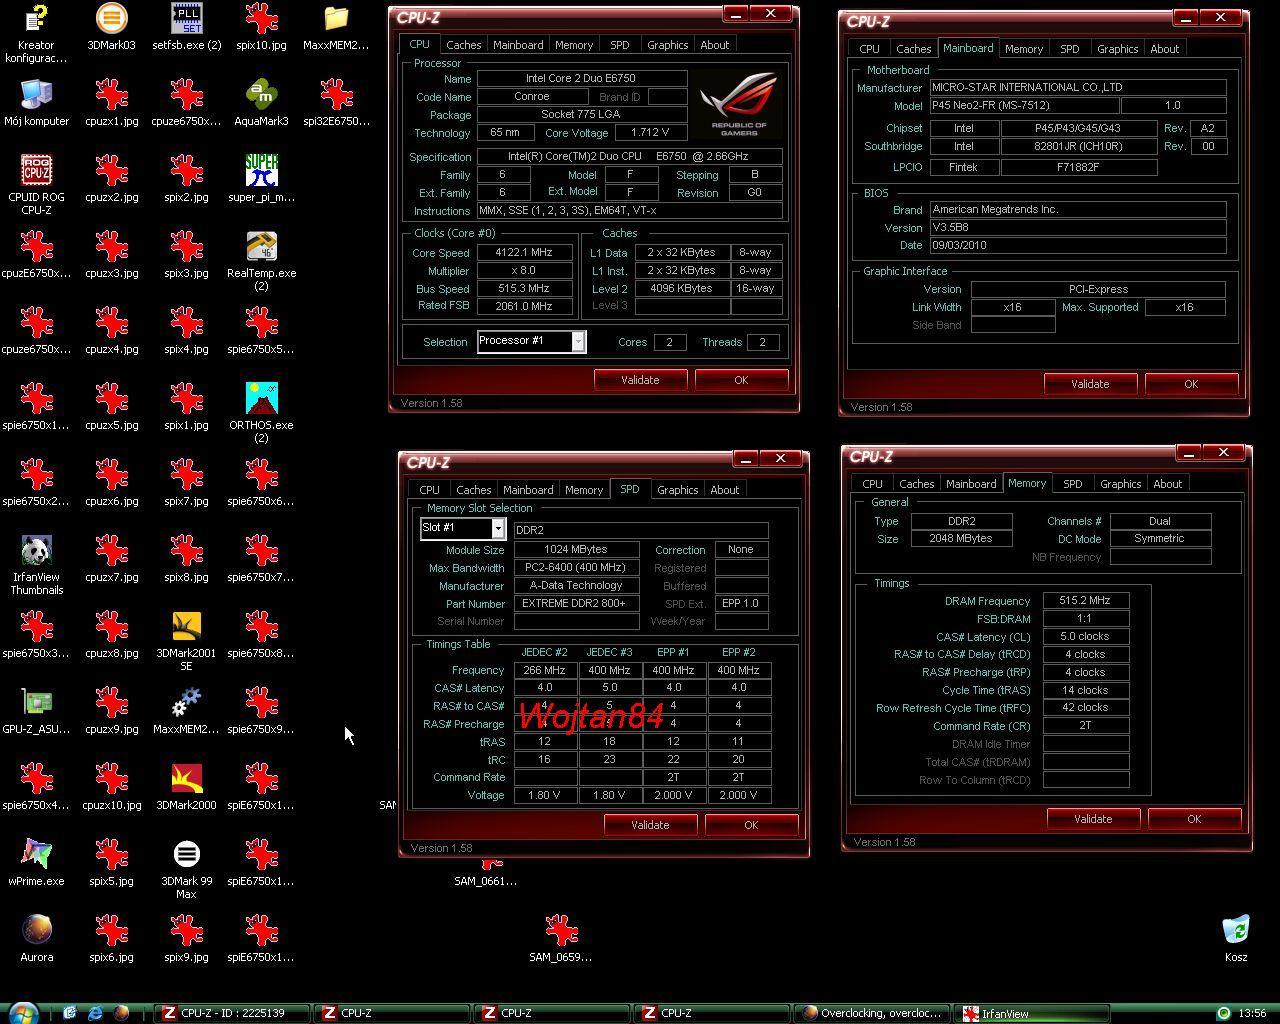Image resolution: width=1280 pixels, height=1024 pixels.
Task: Click the taskbar clock 13:56
Action: [1253, 1013]
